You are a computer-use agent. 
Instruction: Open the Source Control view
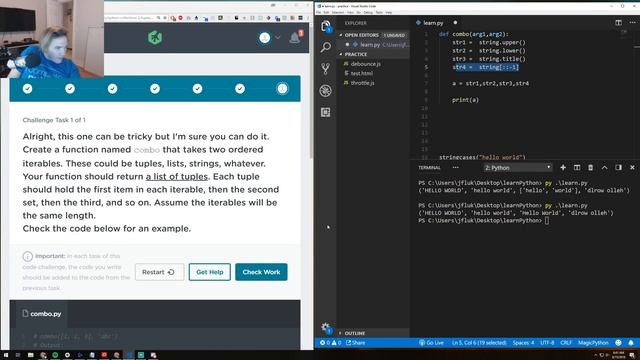coord(325,69)
